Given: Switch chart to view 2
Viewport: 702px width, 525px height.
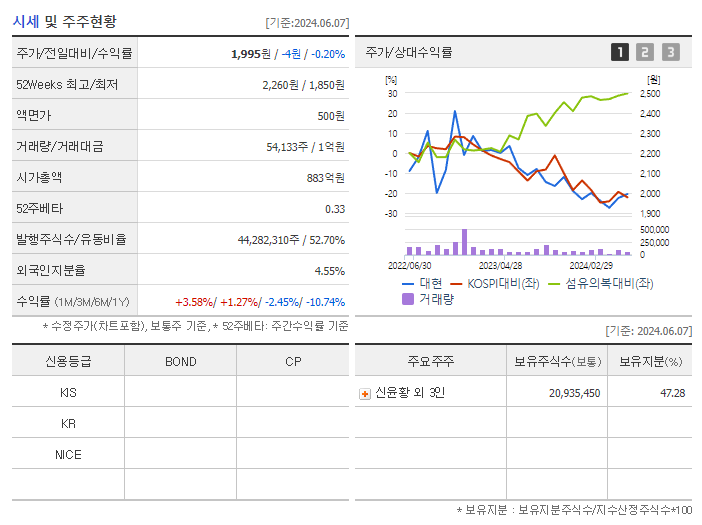Looking at the screenshot, I should click(645, 52).
